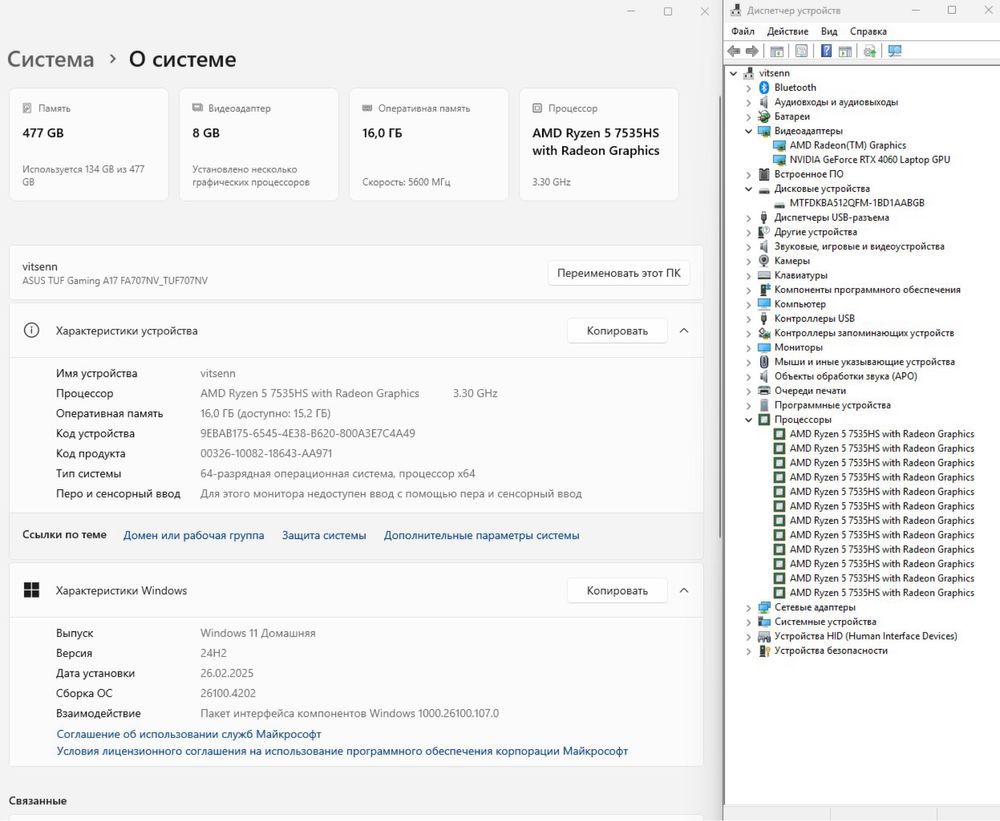Click the info icon beside Характеристики устройства
The height and width of the screenshot is (821, 1000).
click(x=31, y=330)
